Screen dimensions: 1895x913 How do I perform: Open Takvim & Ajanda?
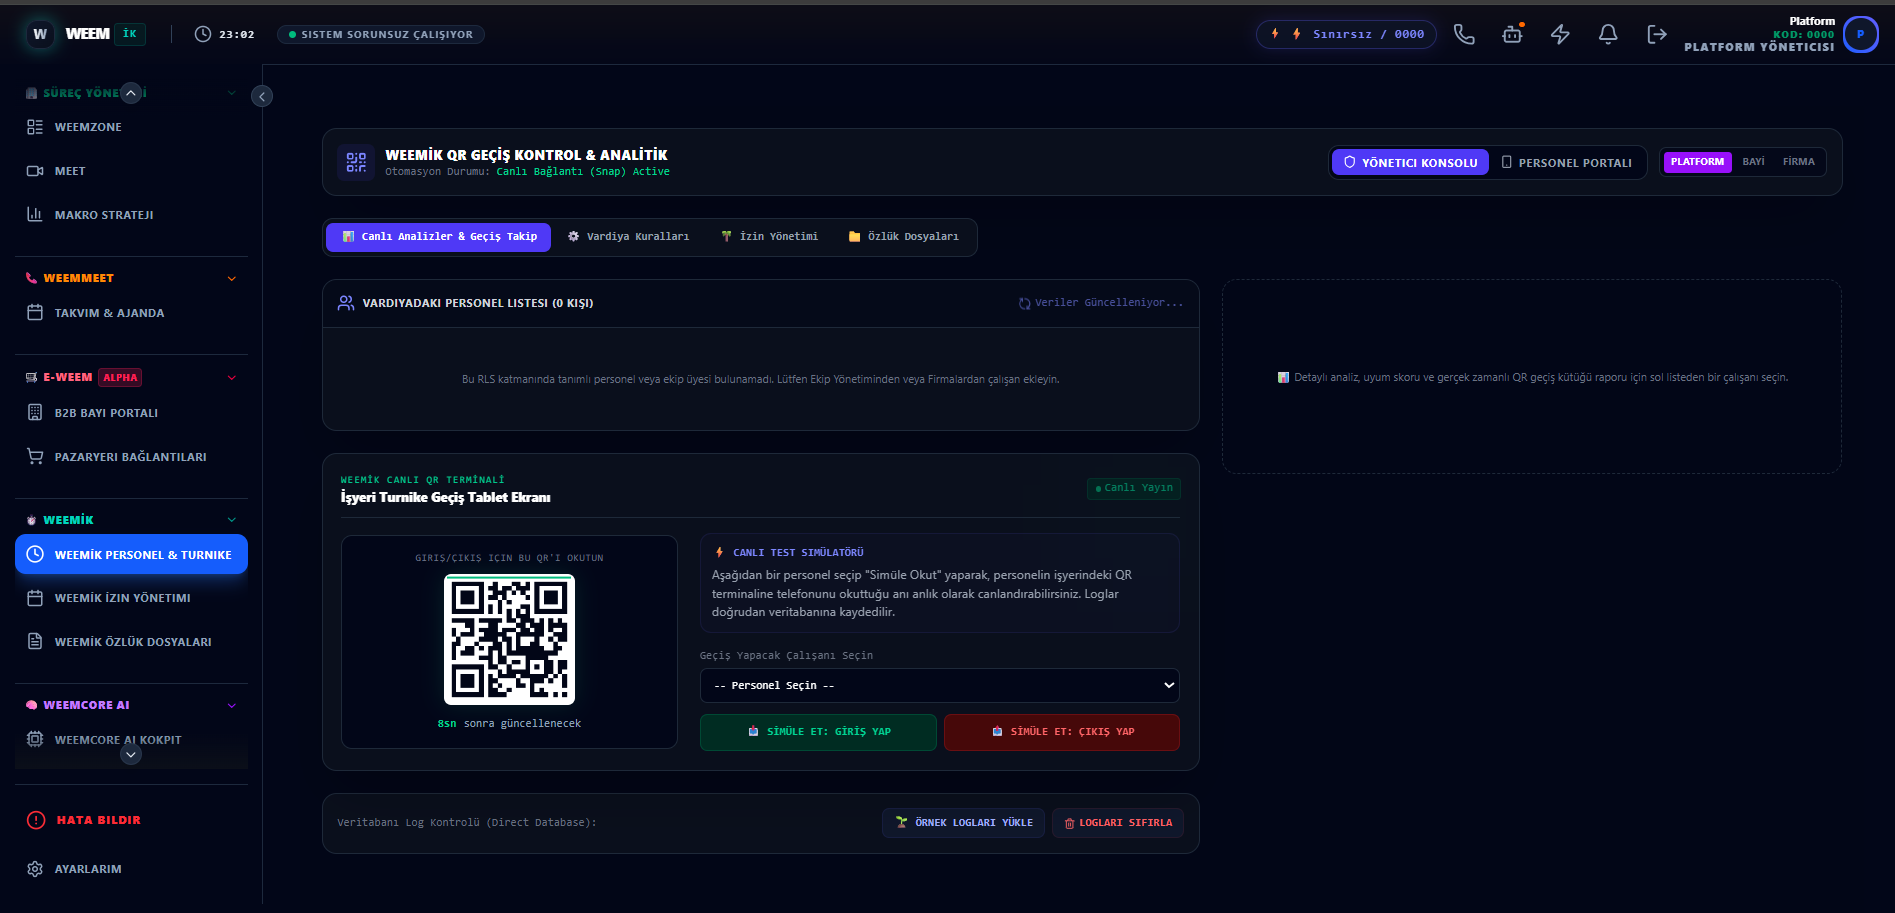[x=131, y=313]
